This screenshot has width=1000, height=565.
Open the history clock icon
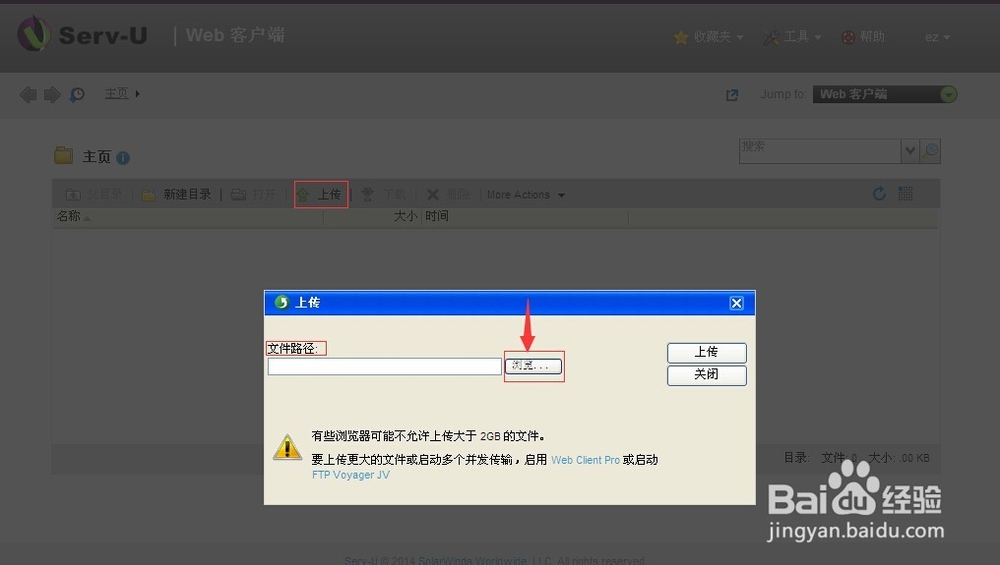[x=77, y=94]
